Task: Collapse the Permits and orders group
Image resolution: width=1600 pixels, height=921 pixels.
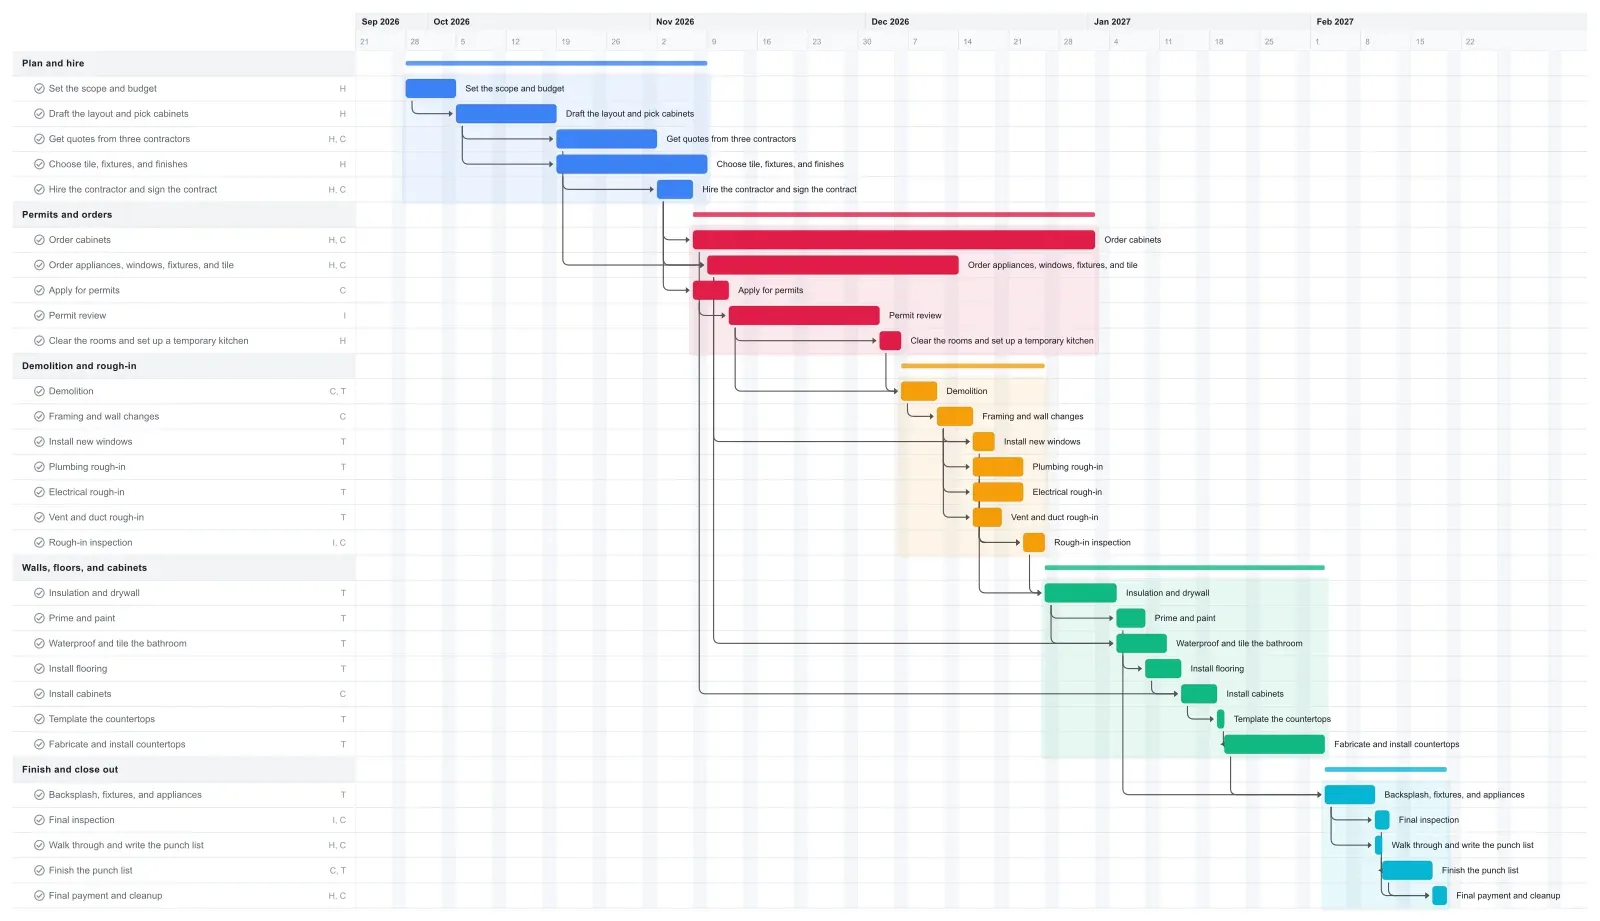Action: (x=184, y=215)
